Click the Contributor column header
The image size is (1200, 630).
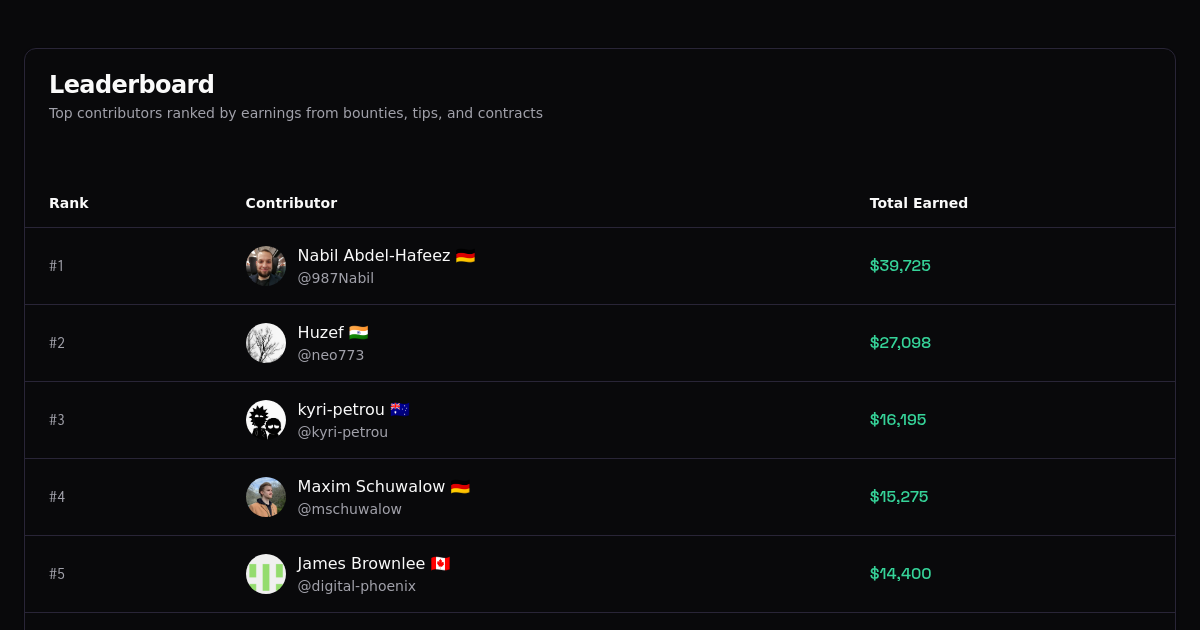[291, 203]
